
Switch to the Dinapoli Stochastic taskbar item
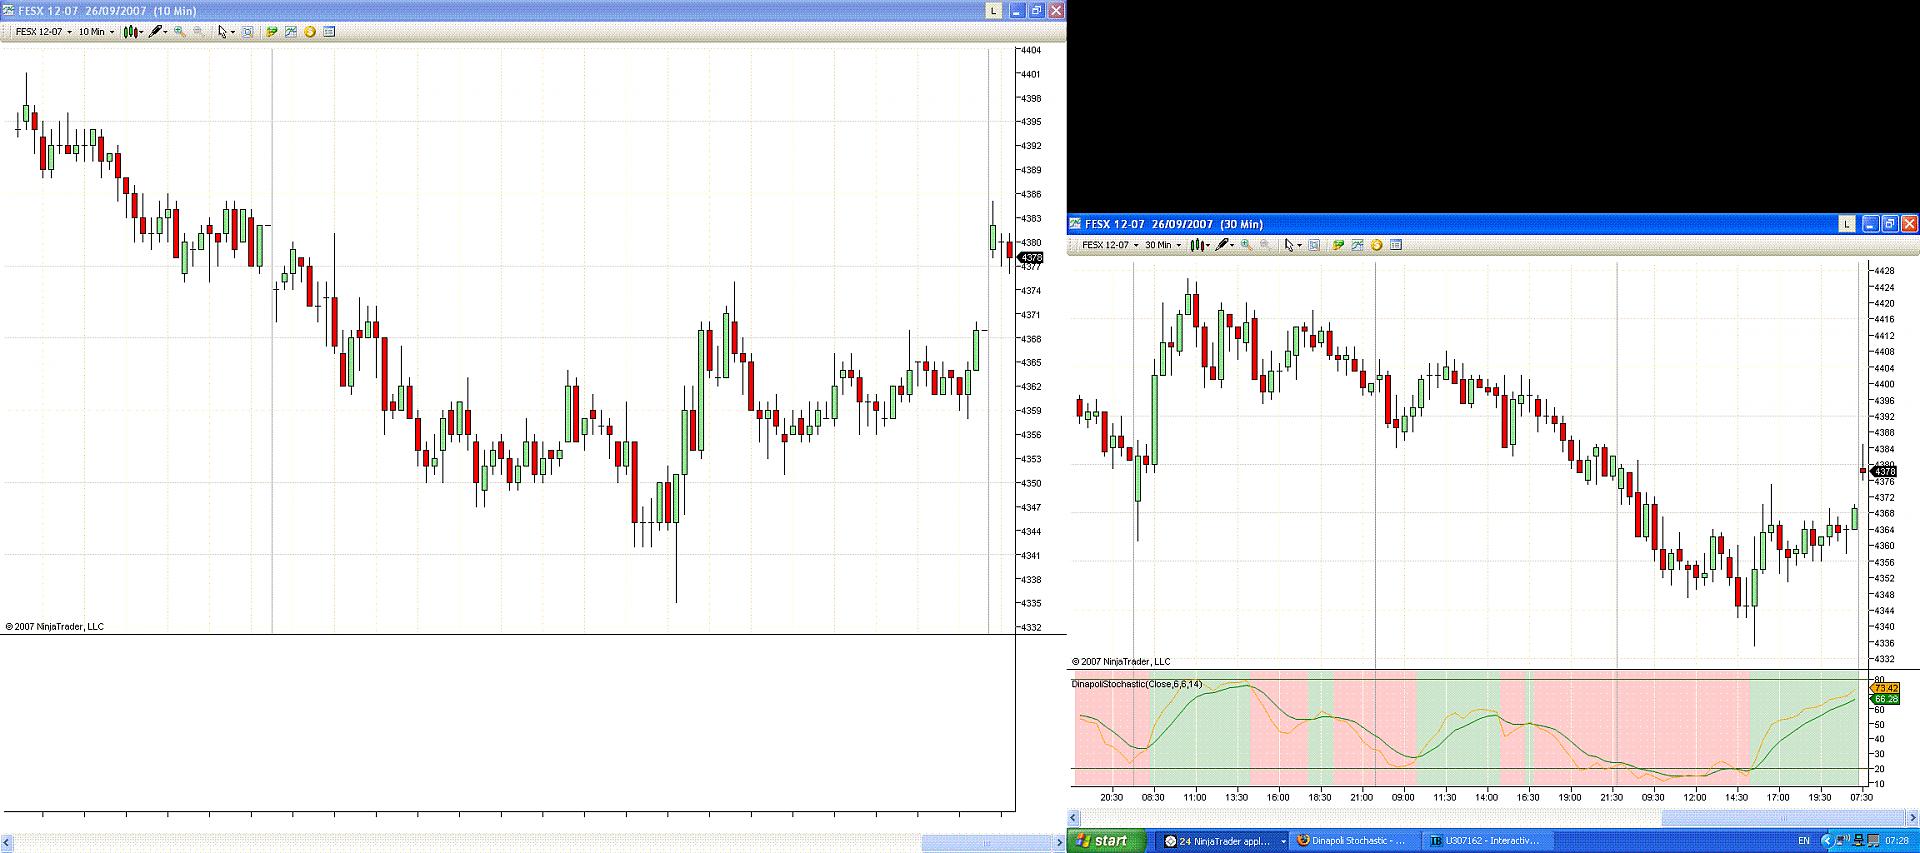(1352, 841)
